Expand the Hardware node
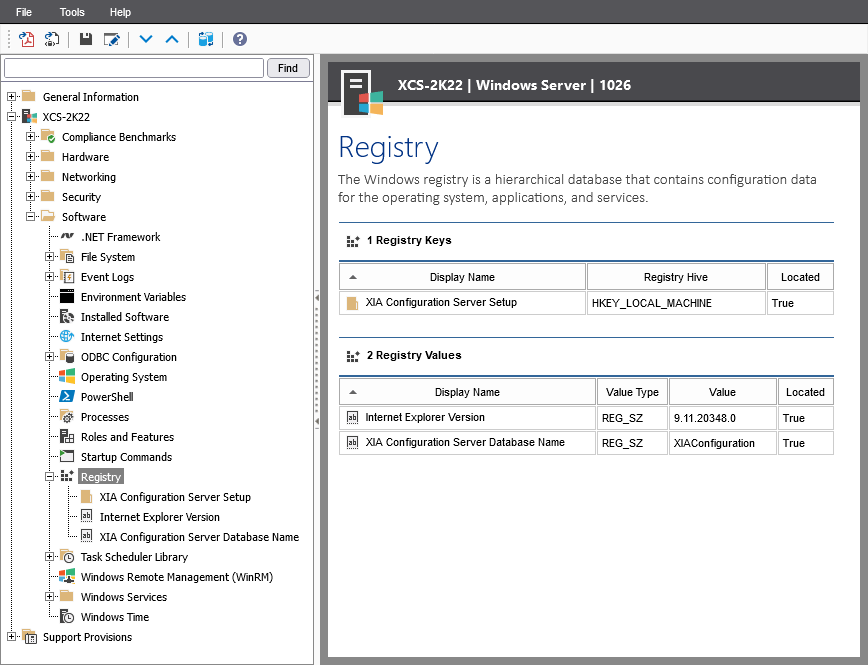The image size is (868, 665). [x=30, y=157]
